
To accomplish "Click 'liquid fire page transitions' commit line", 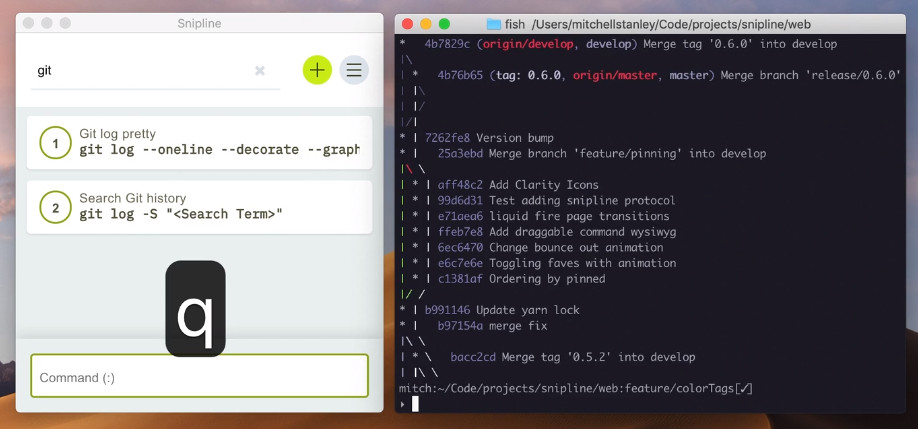I will click(x=553, y=217).
